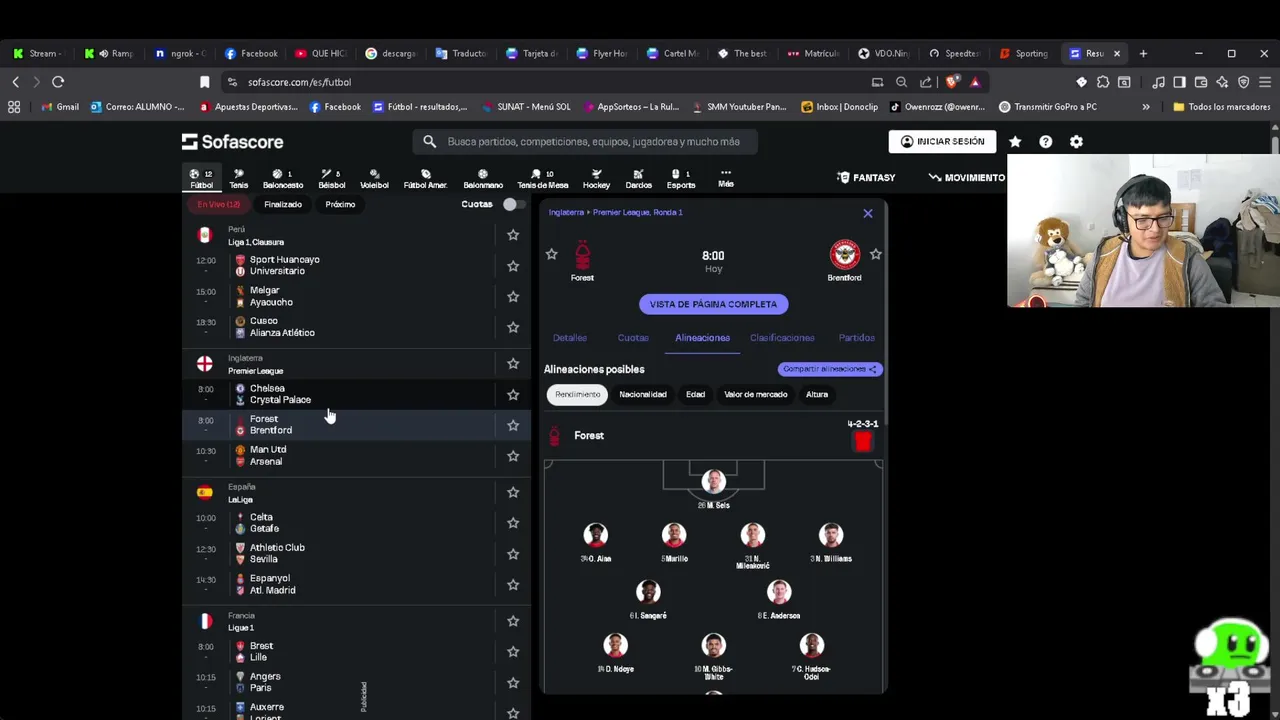Open the help question mark icon
The image size is (1280, 720).
pyautogui.click(x=1045, y=142)
